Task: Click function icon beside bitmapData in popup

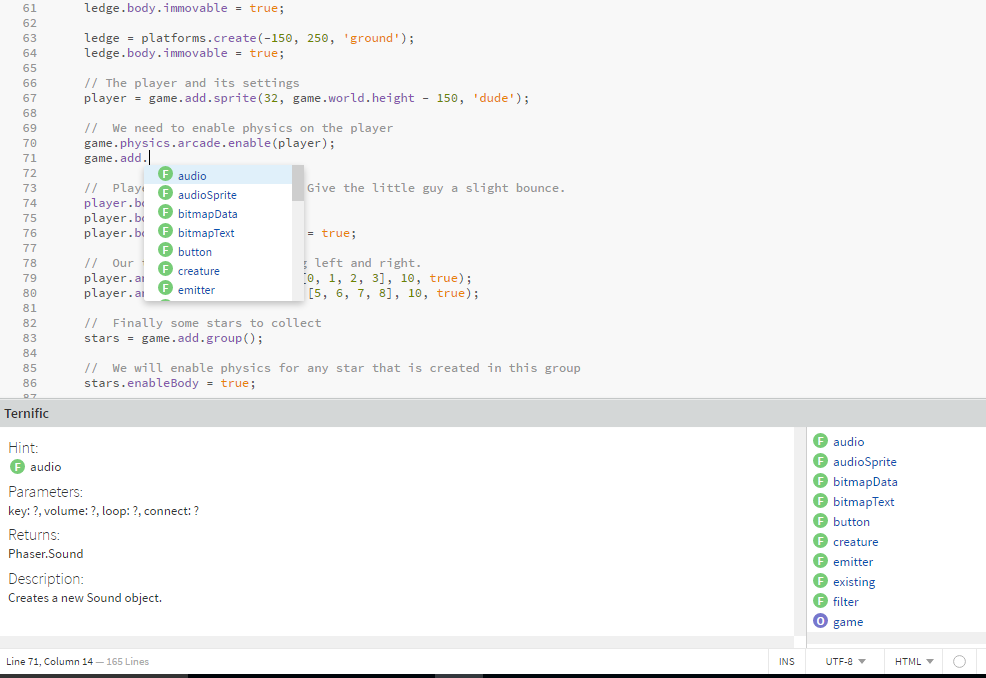Action: coord(165,212)
